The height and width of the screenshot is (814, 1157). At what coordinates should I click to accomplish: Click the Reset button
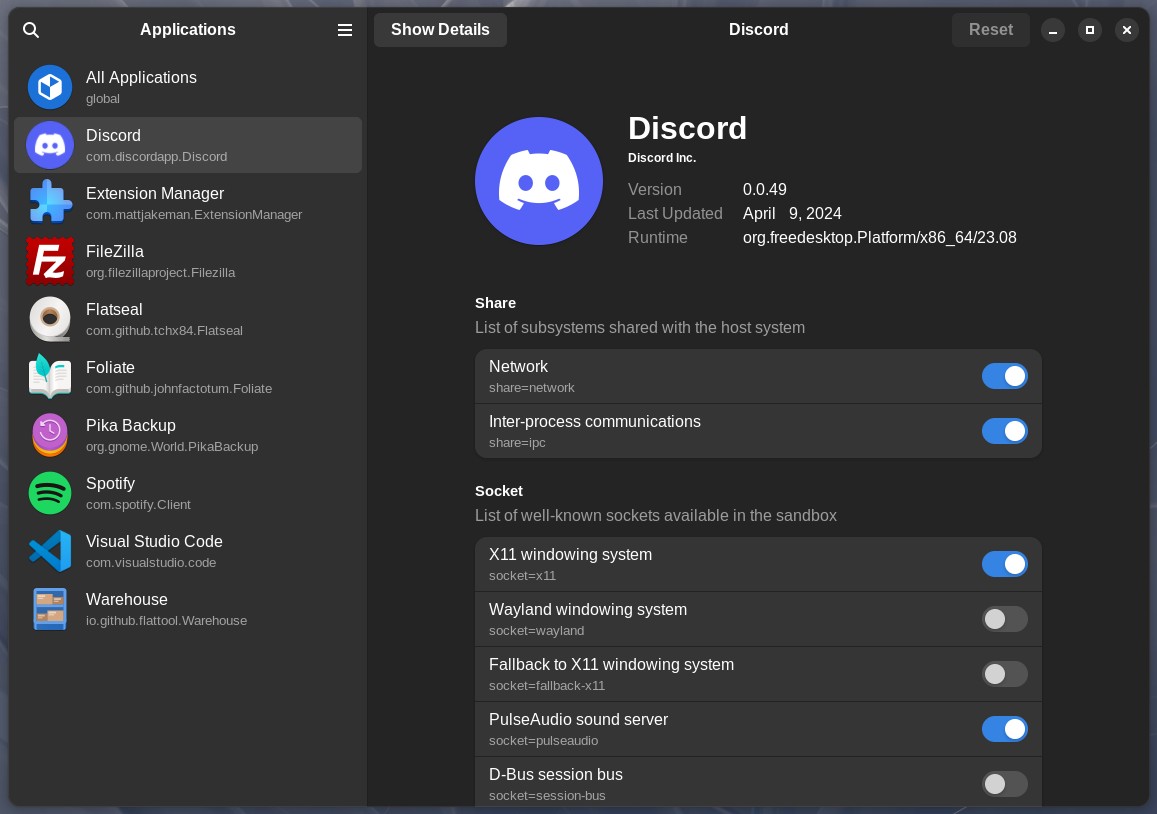click(x=990, y=30)
